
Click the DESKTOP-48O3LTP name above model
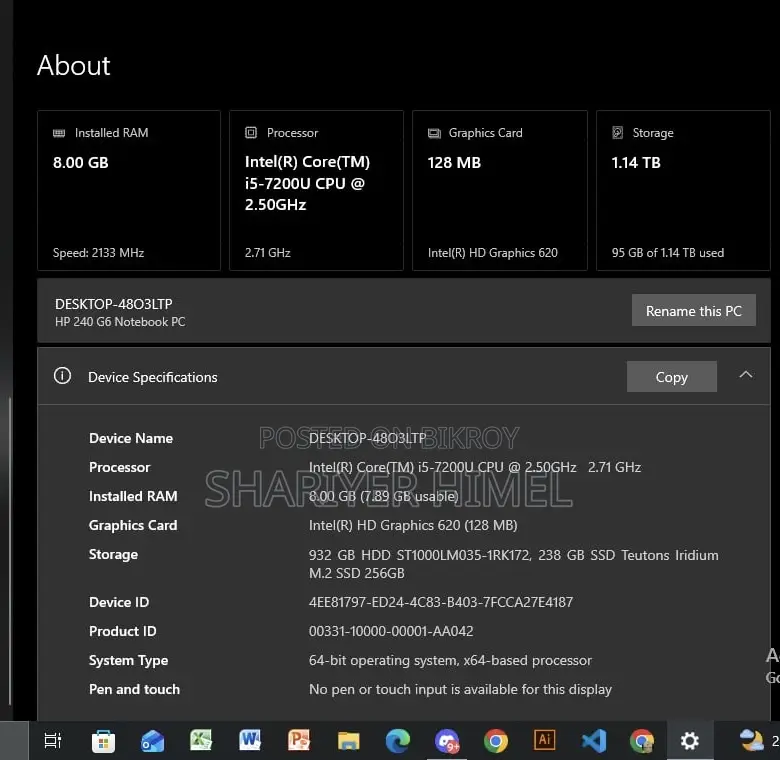pyautogui.click(x=113, y=304)
